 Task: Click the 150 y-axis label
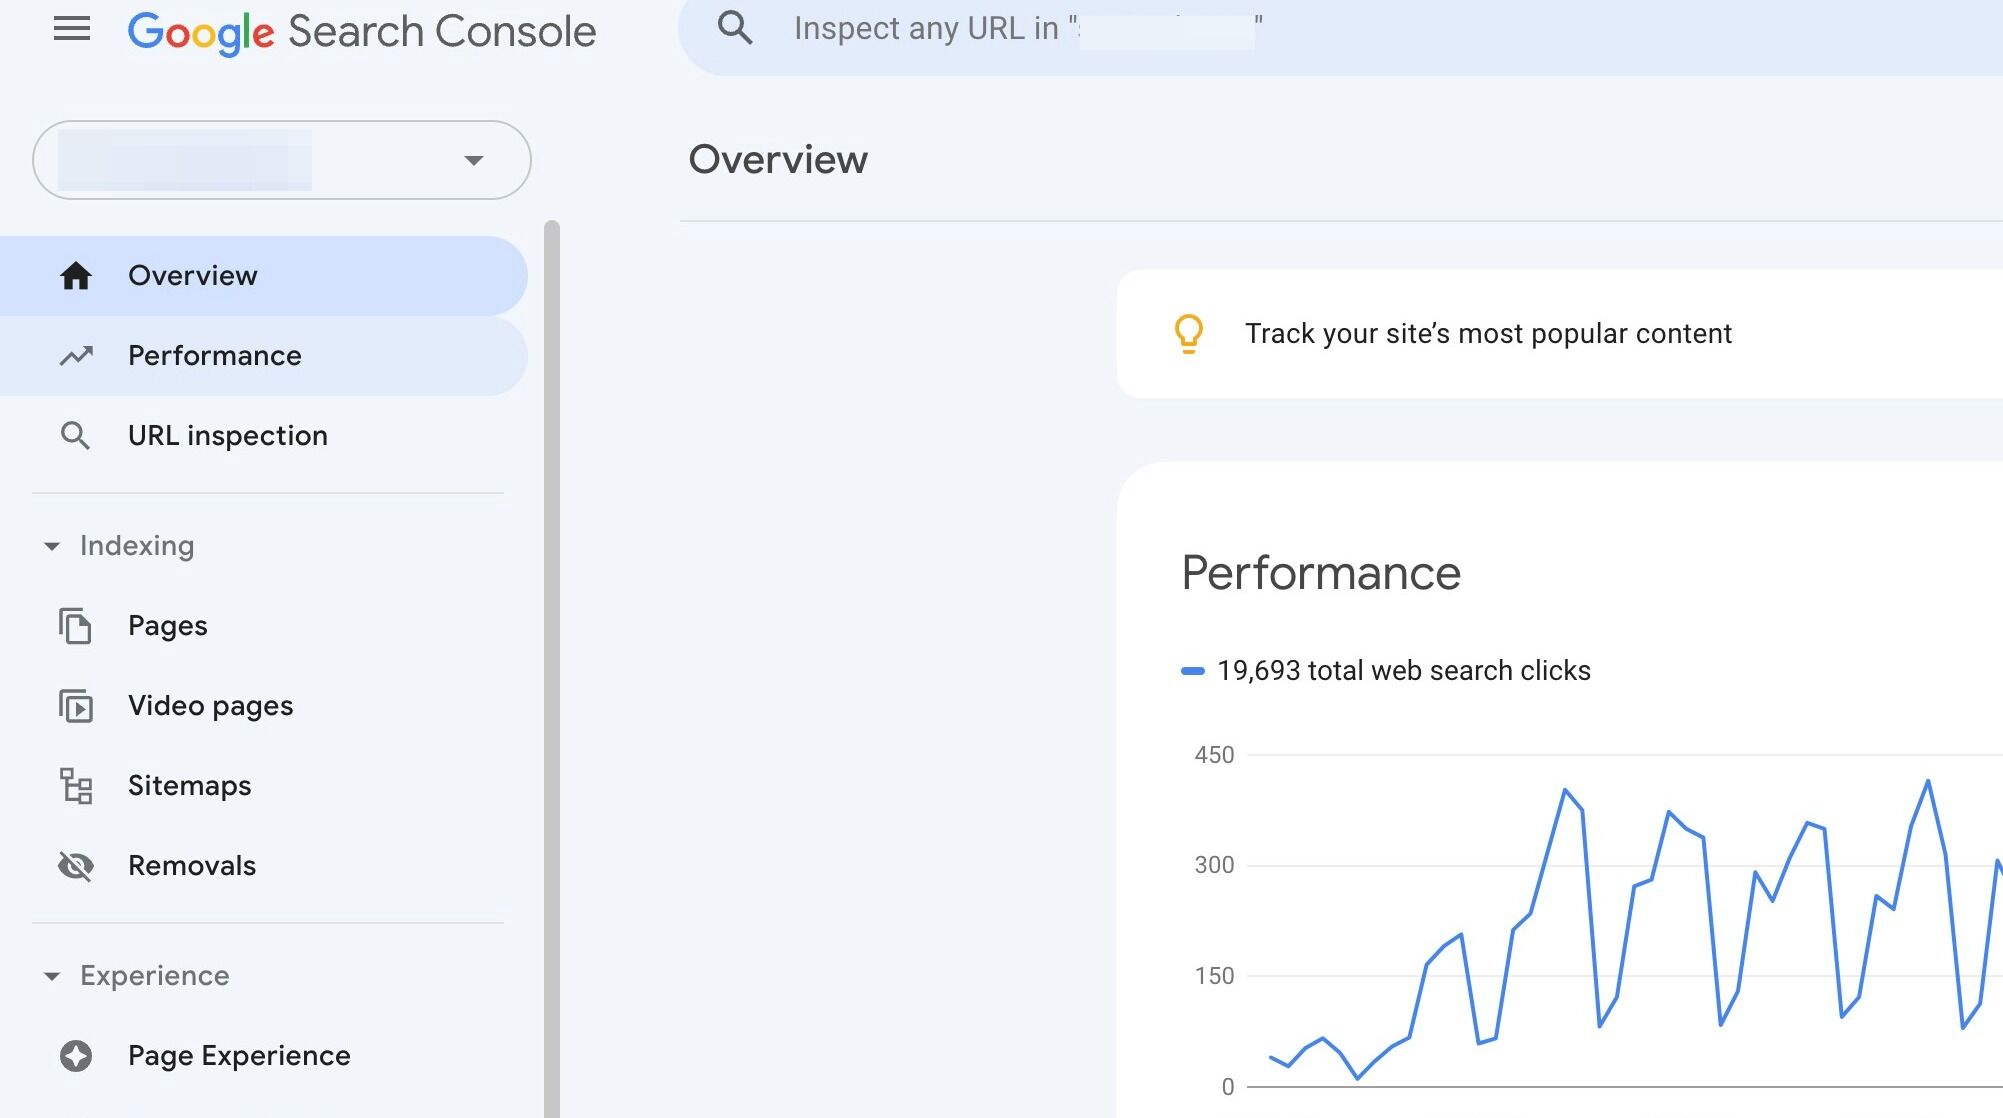tap(1214, 976)
